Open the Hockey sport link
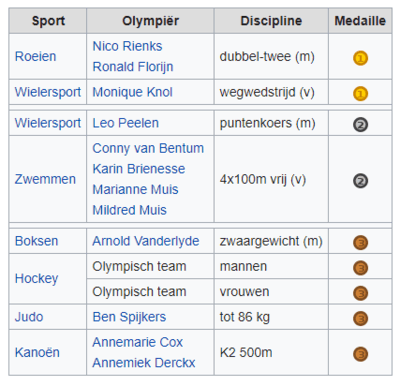 [x=37, y=278]
